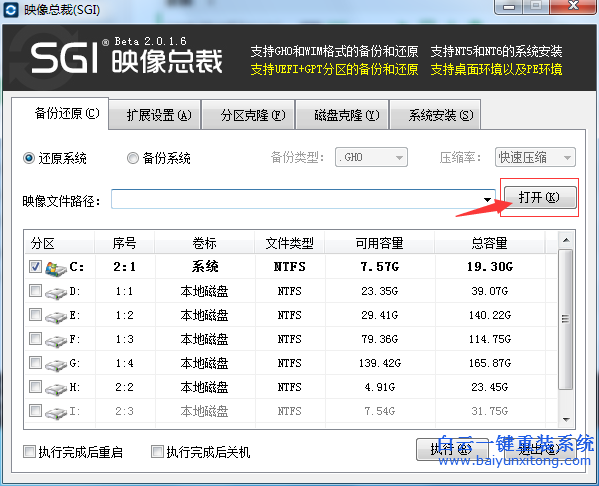Switch to the 磁盘克隆(Y) tab
Viewport: 599px width, 486px height.
point(342,115)
